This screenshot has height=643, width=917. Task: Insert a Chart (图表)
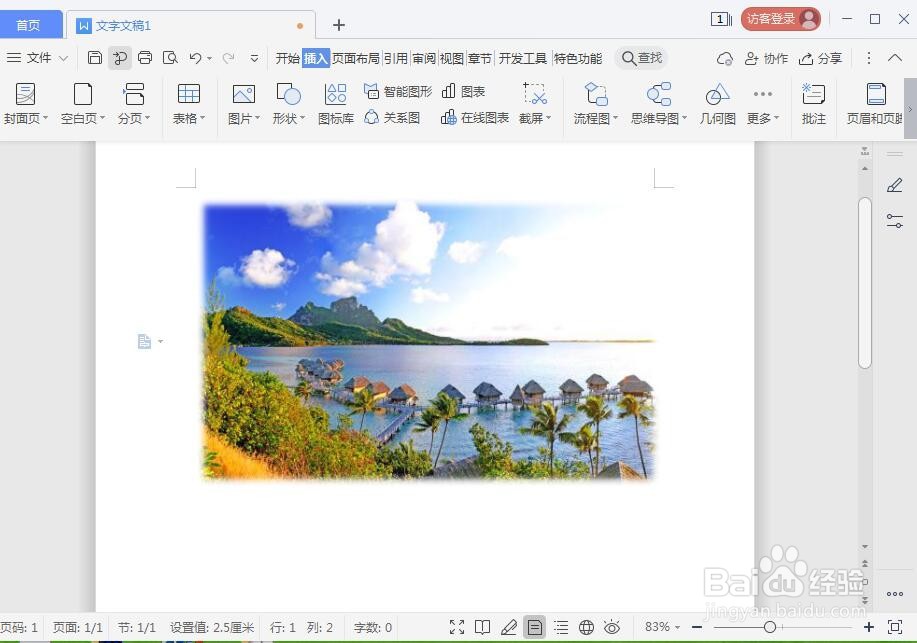click(x=463, y=91)
